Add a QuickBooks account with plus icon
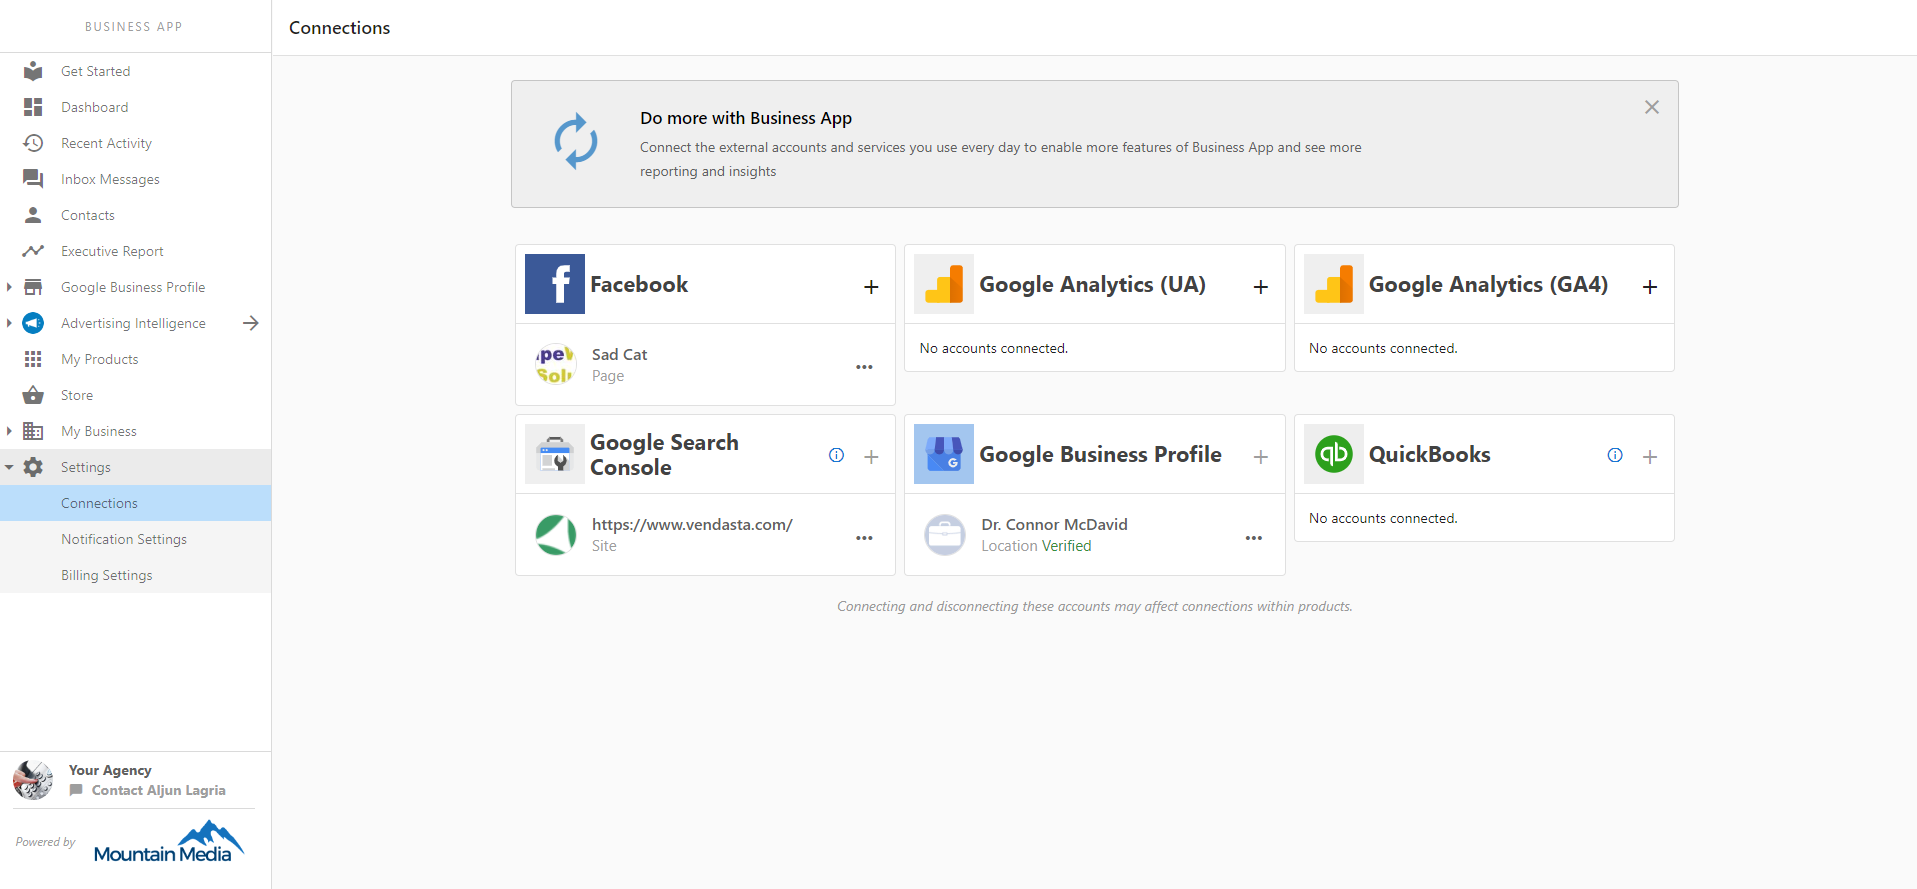1917x889 pixels. coord(1650,457)
